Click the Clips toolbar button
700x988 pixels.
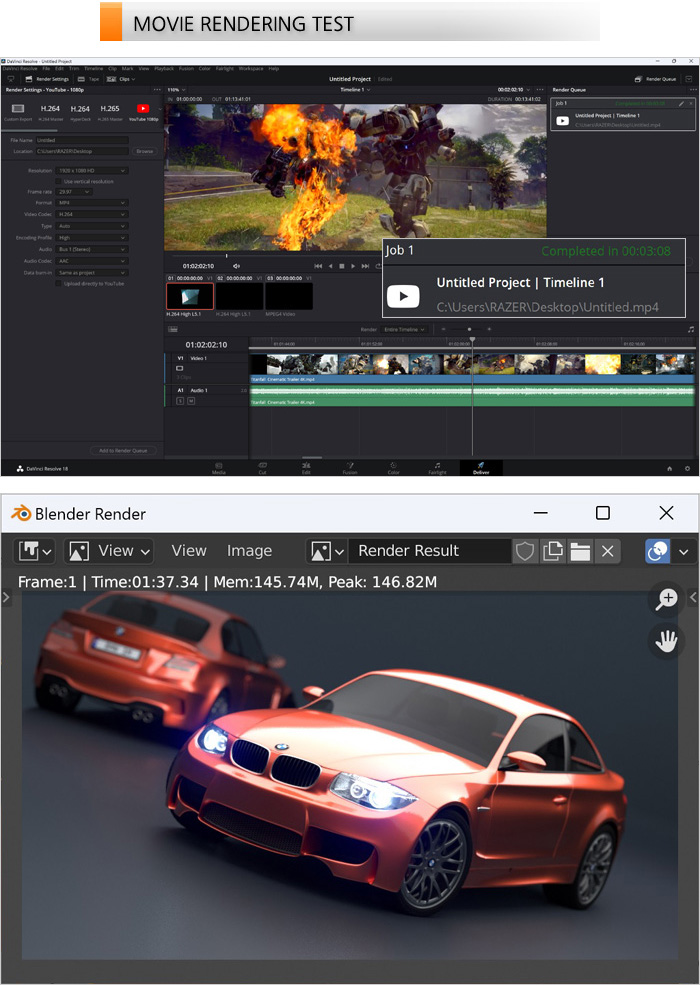point(120,79)
